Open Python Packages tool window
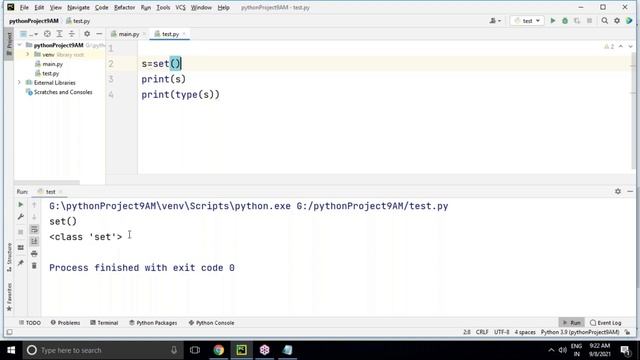Image resolution: width=640 pixels, height=360 pixels. tap(153, 322)
